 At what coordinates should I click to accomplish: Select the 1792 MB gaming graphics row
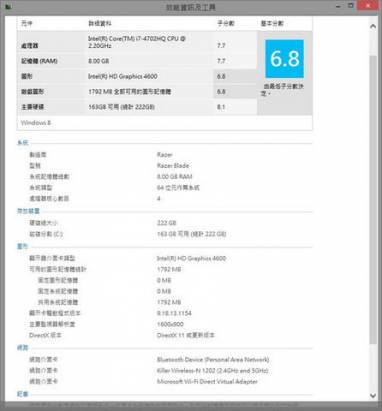(137, 92)
